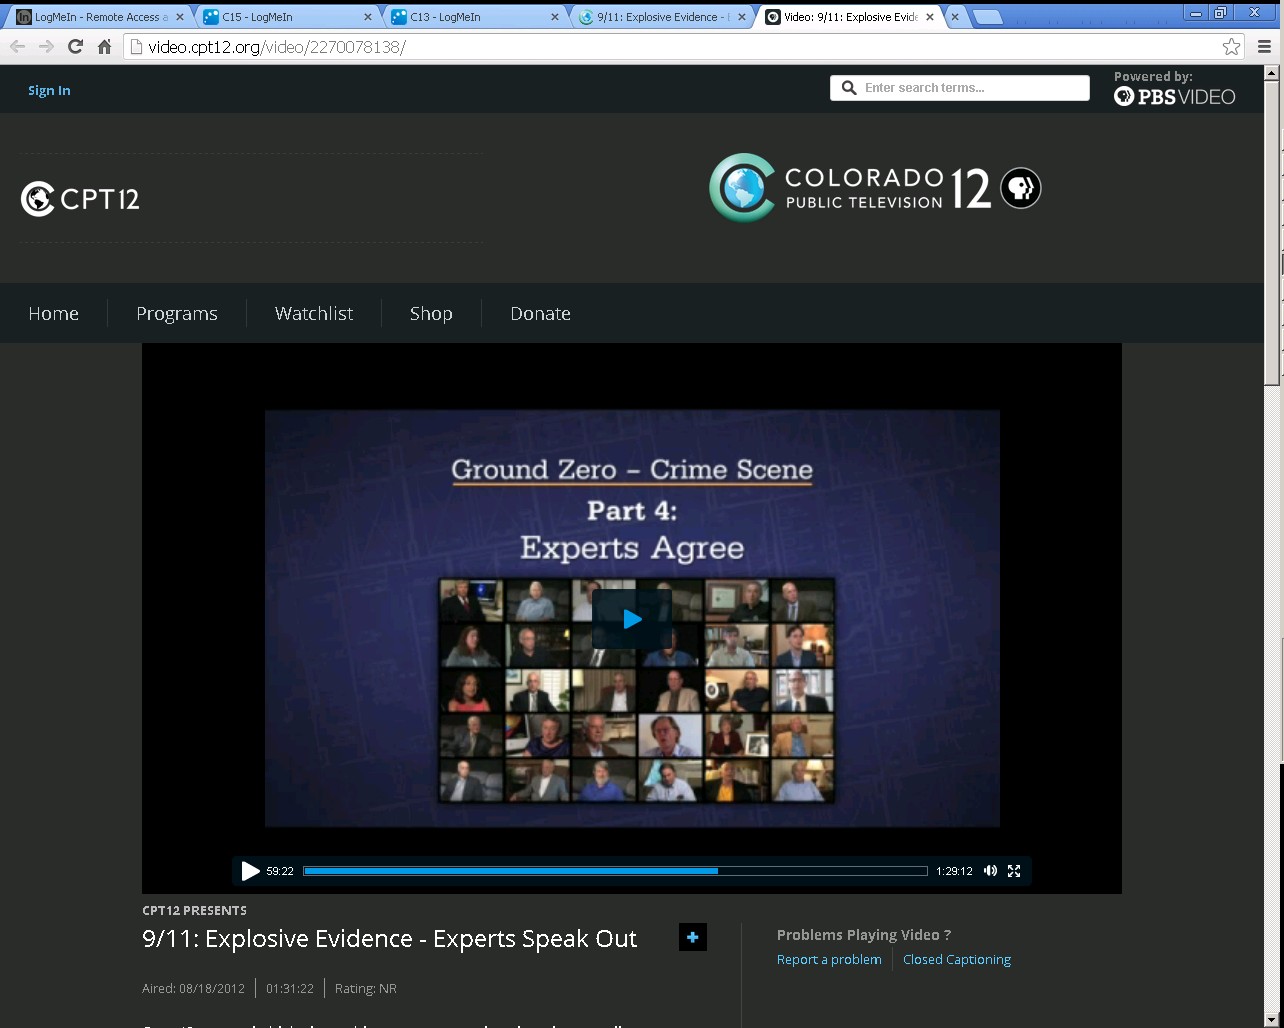Image resolution: width=1284 pixels, height=1028 pixels.
Task: Click the large play overlay on the video
Action: pyautogui.click(x=632, y=619)
